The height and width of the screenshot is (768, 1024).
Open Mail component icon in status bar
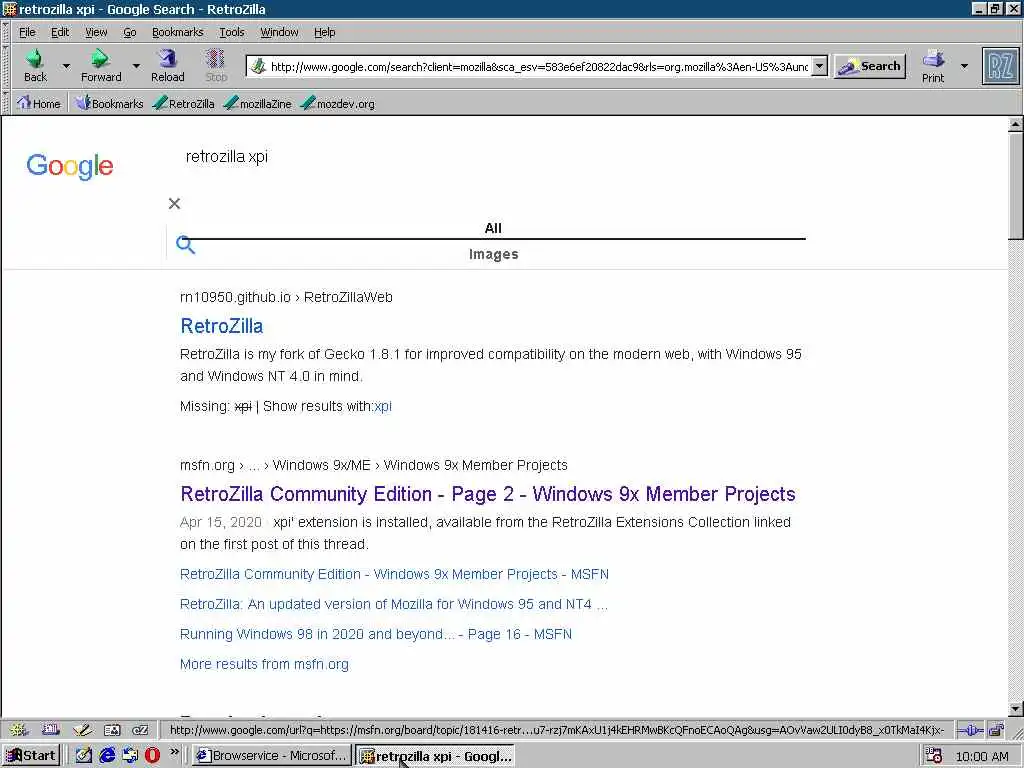tap(51, 729)
